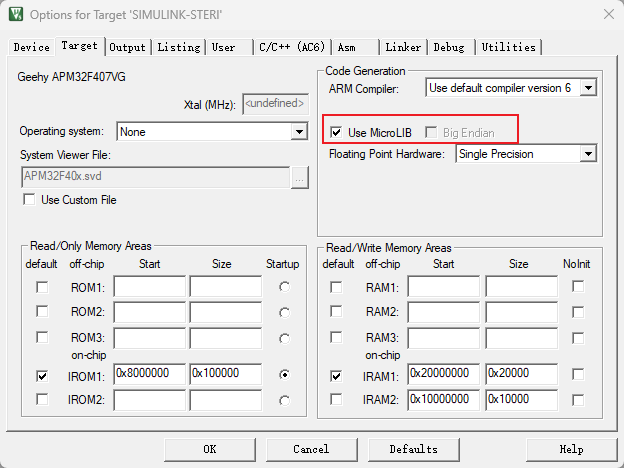Click the Xtal (MHz) input field
Viewport: 624px width, 468px height.
275,104
